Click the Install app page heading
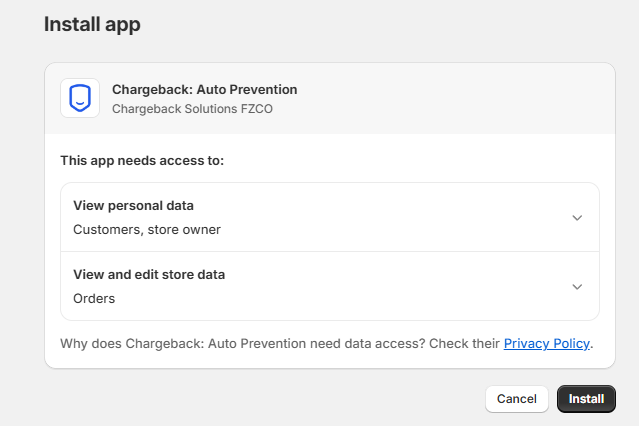Screen dimensions: 639x426 tap(92, 24)
